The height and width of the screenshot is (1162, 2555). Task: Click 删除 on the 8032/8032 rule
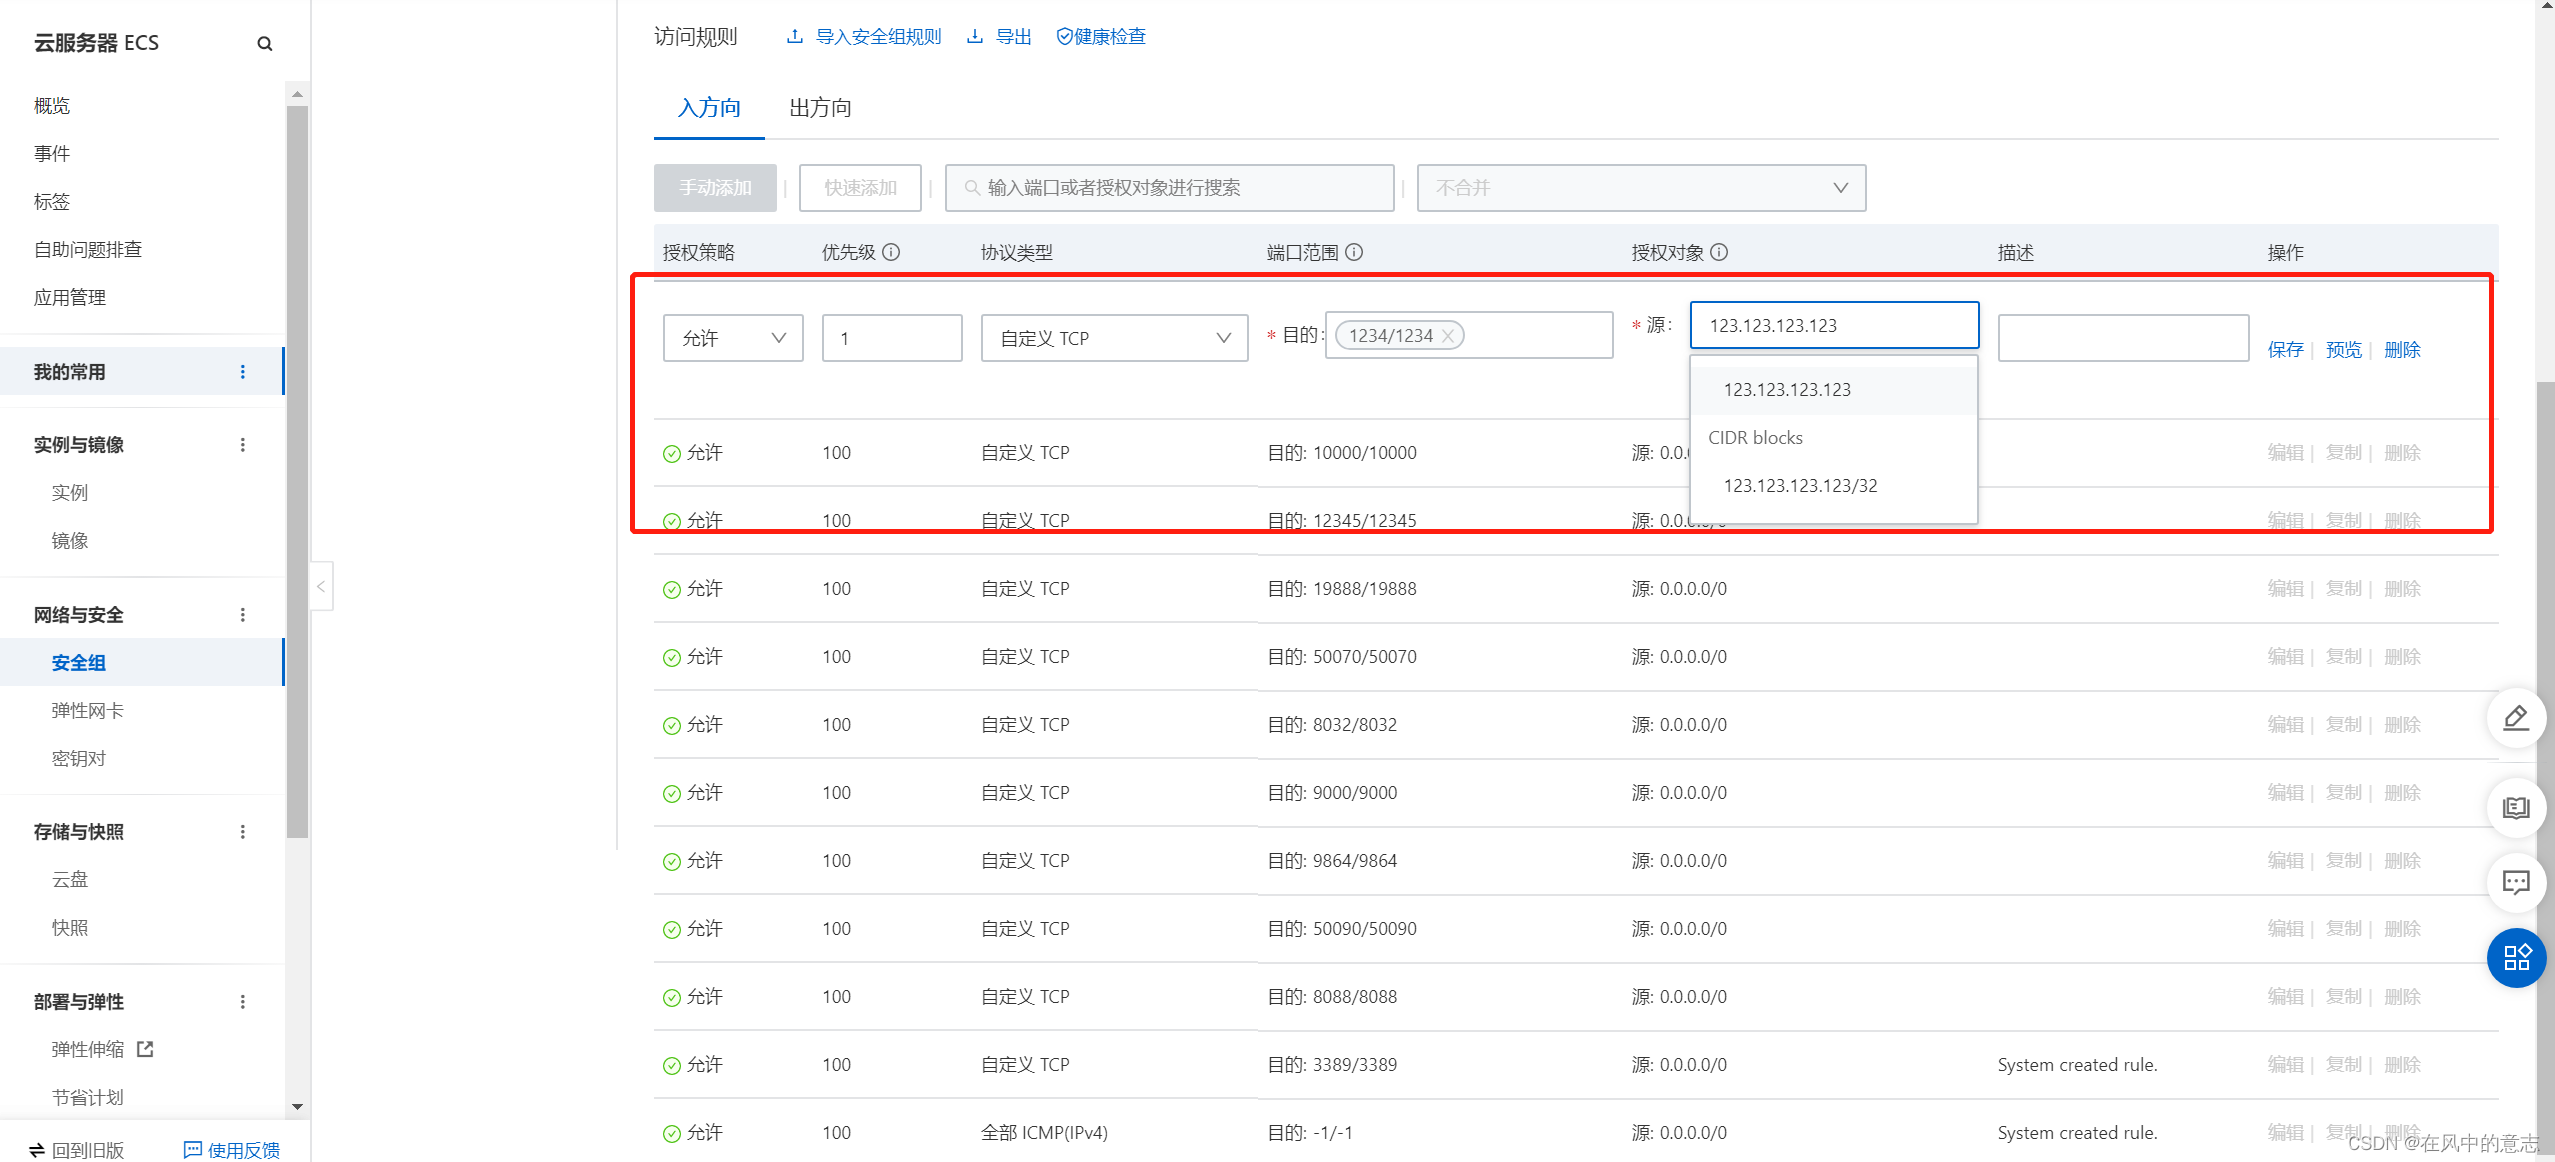tap(2402, 725)
